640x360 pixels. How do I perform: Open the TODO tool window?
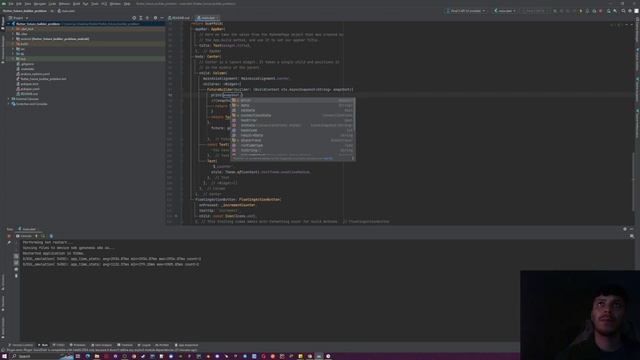[x=60, y=345]
